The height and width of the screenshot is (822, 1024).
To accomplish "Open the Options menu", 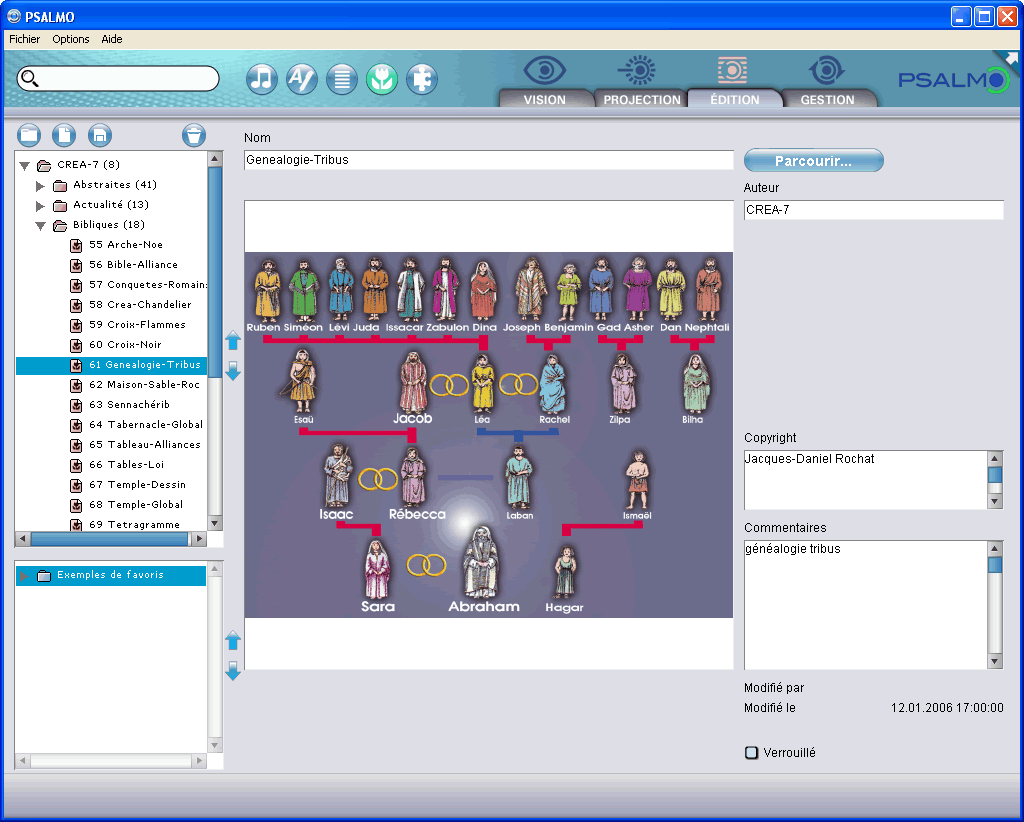I will tap(71, 39).
